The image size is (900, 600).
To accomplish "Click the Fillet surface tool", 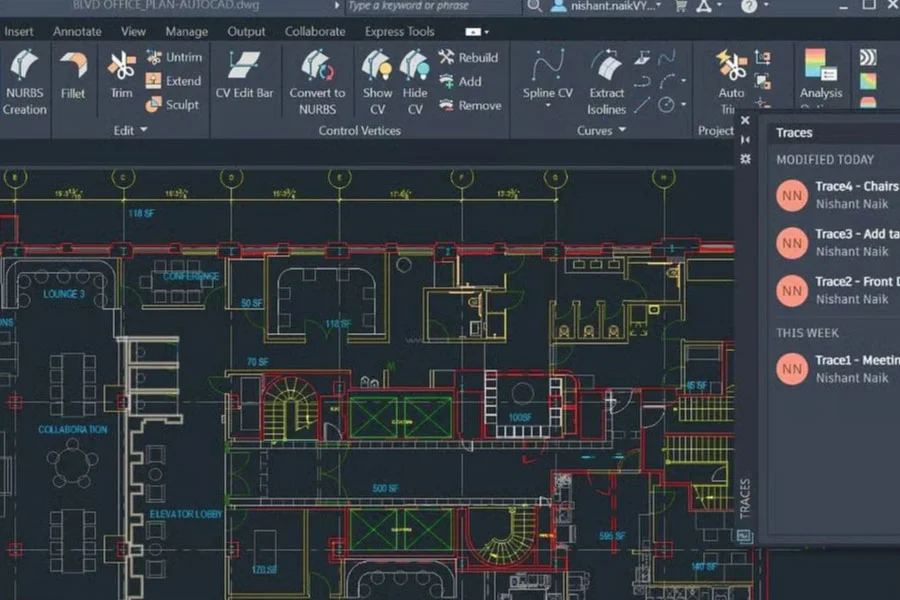I will [72, 77].
